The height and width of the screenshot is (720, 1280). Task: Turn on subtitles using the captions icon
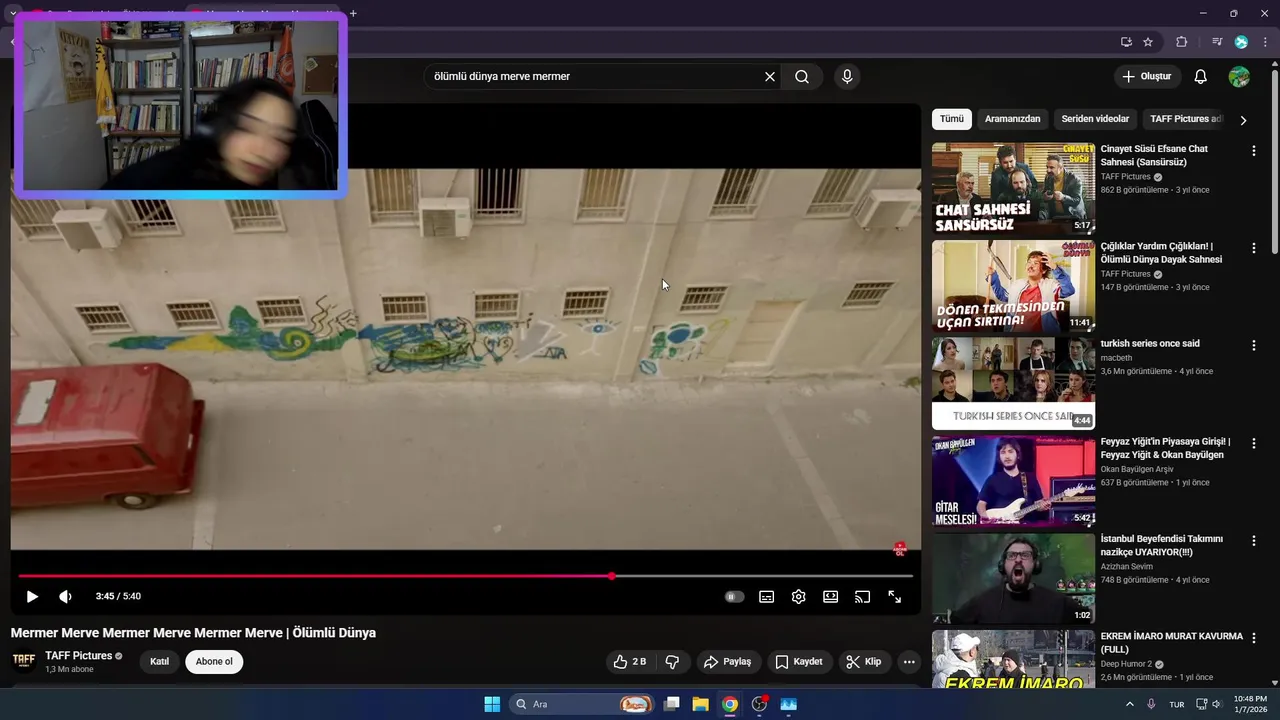tap(766, 597)
